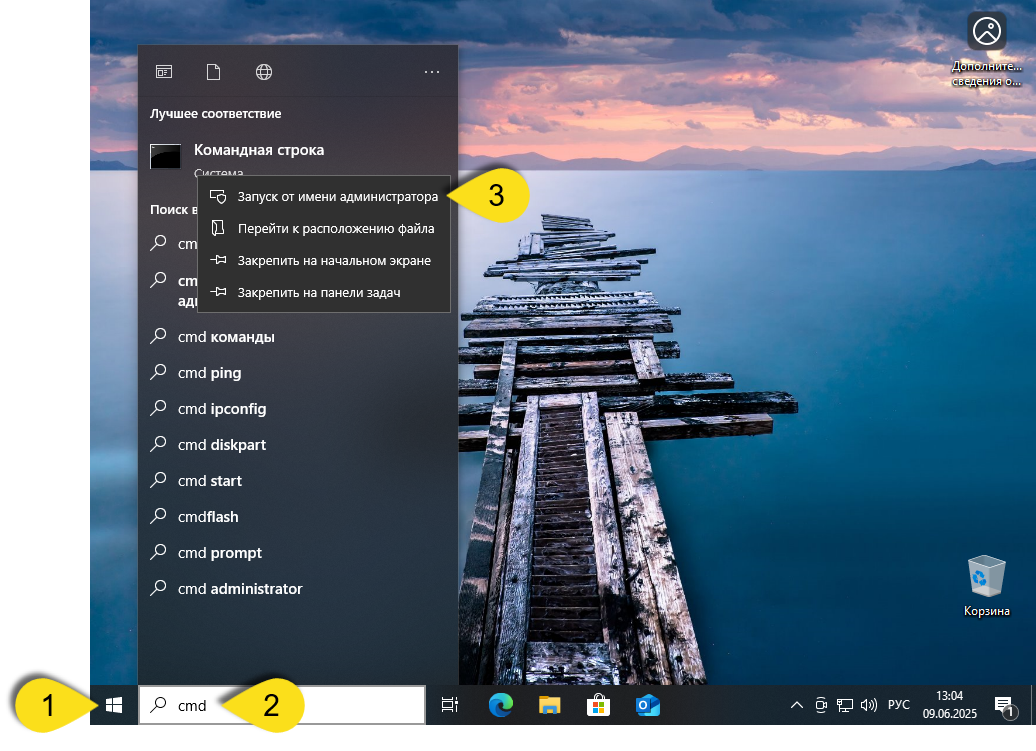Open Microsoft Edge from the taskbar
1036x751 pixels.
(499, 705)
